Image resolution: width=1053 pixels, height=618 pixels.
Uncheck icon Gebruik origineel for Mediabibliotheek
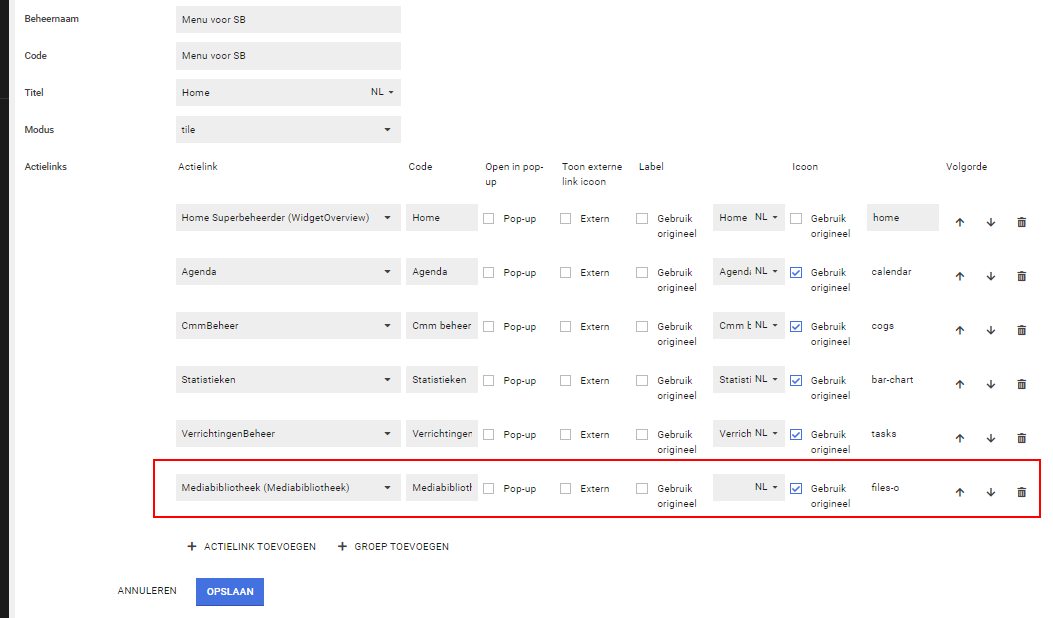(x=796, y=488)
